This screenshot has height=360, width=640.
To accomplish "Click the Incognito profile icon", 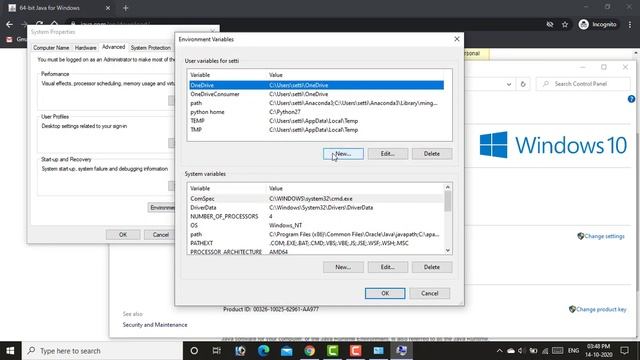I will coord(584,24).
